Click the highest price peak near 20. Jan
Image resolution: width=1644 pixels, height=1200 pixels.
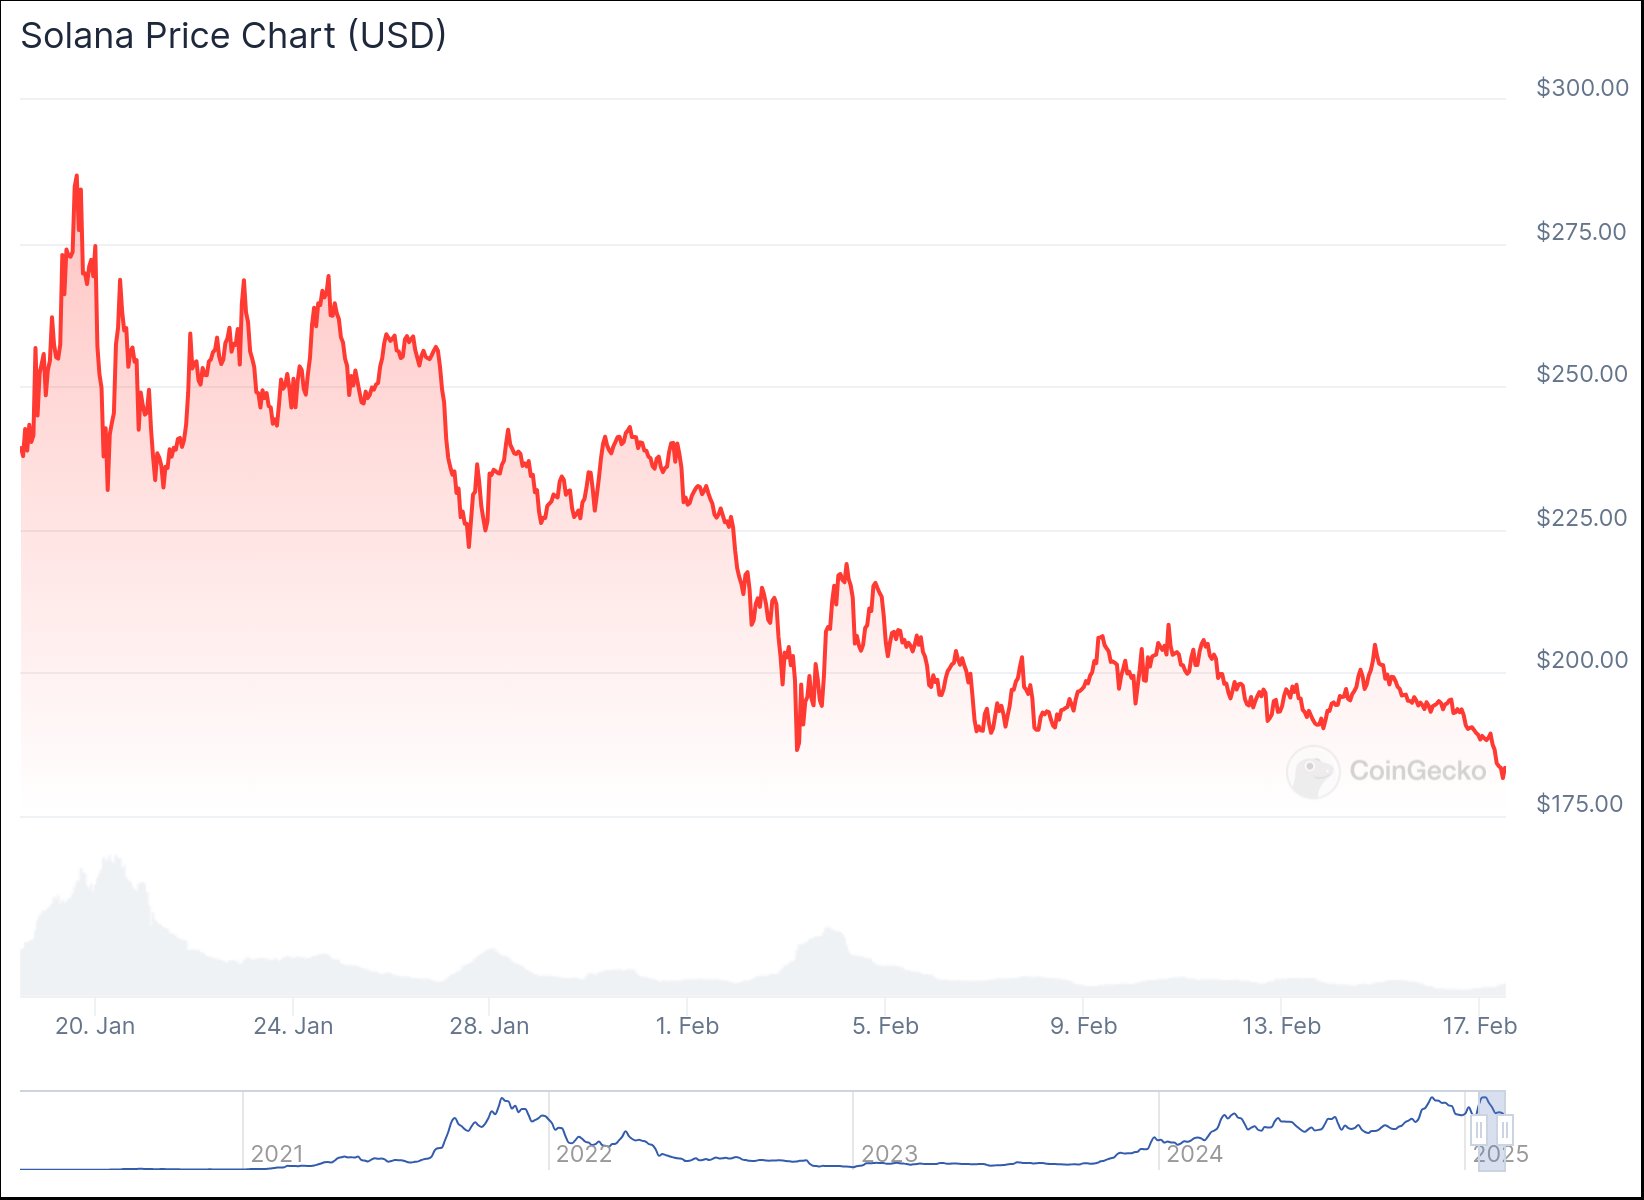coord(76,177)
